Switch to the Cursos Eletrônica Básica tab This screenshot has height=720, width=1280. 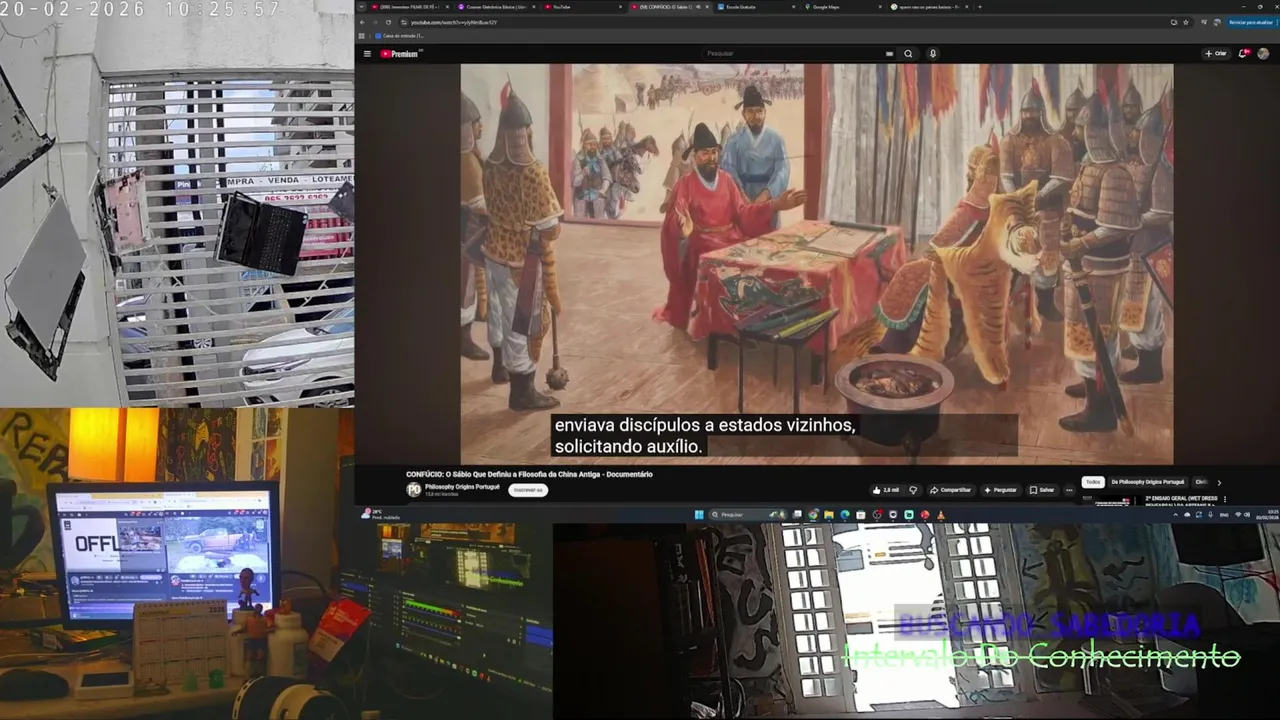point(495,7)
